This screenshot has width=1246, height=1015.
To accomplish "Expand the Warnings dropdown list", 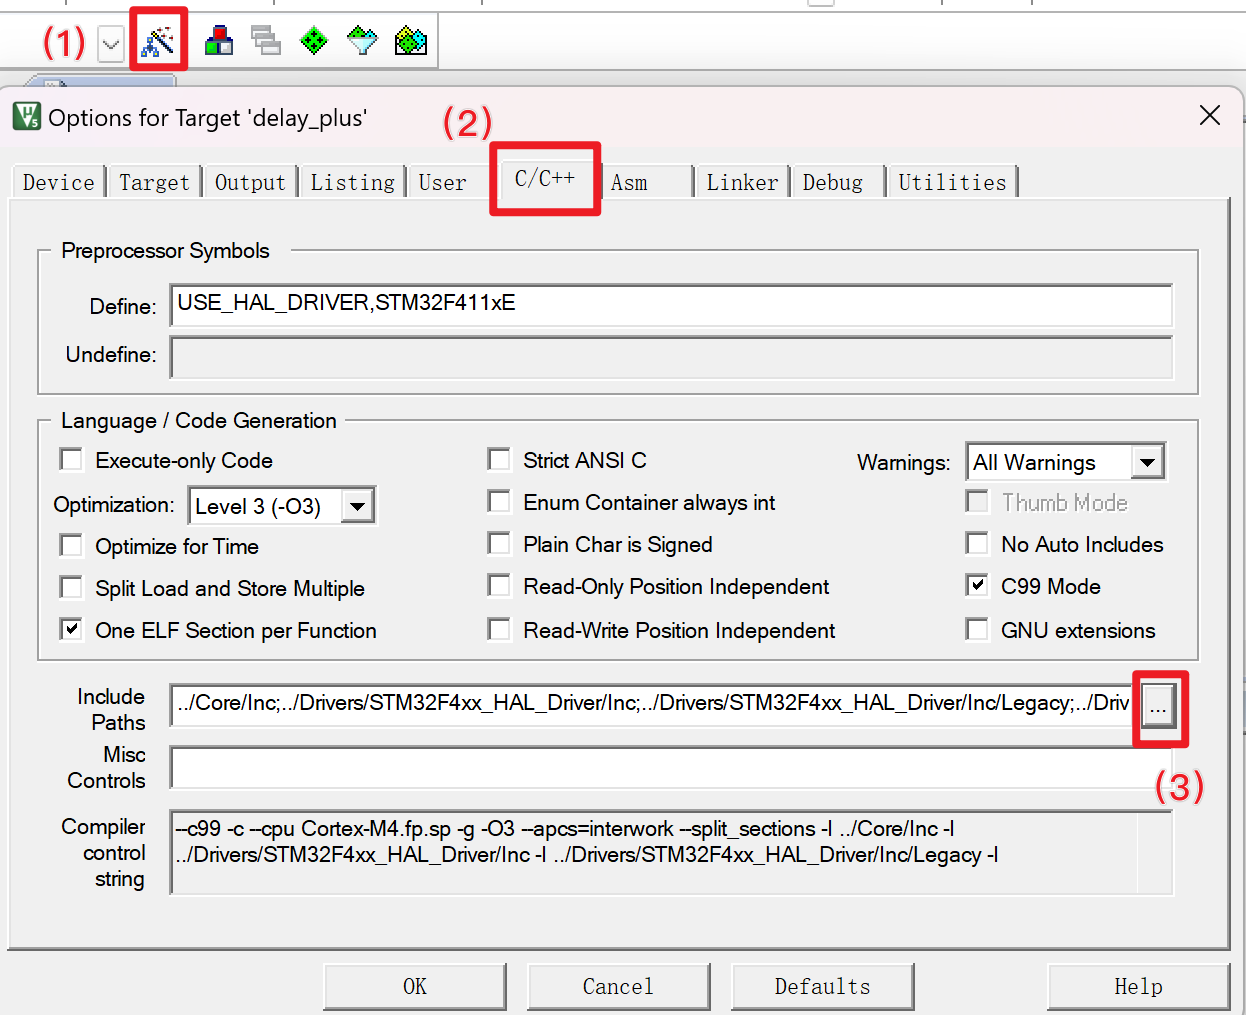I will click(x=1147, y=462).
